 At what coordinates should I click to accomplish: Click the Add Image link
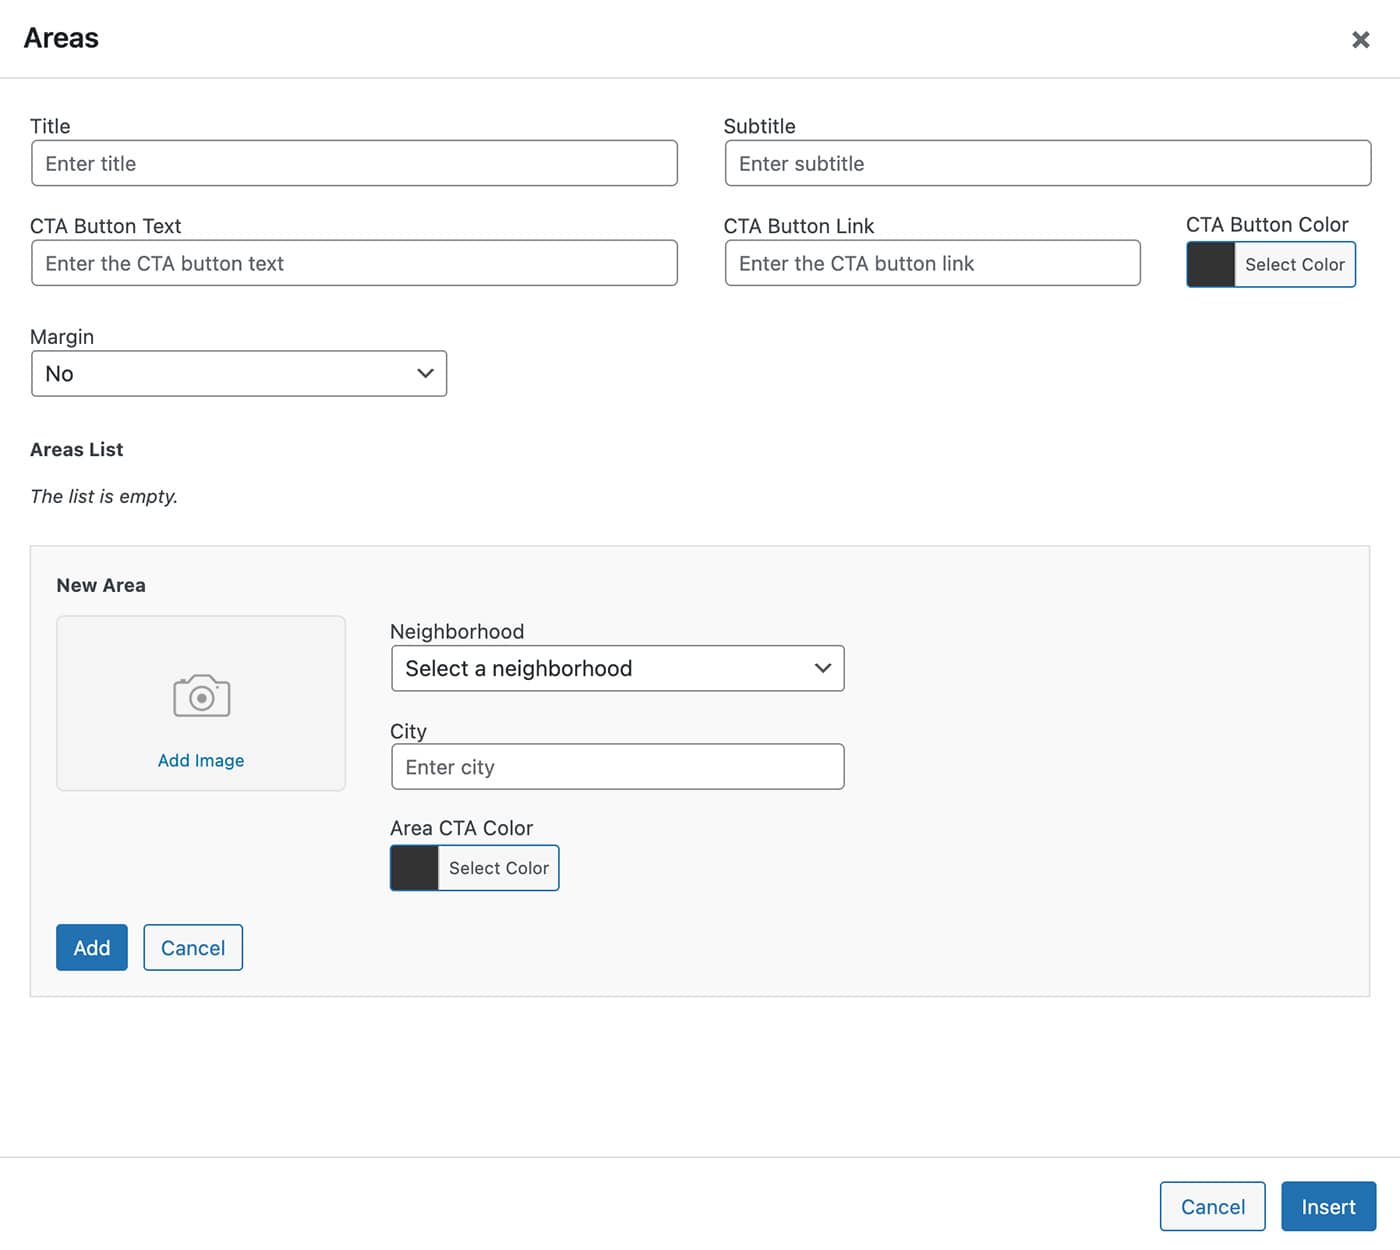click(x=201, y=760)
